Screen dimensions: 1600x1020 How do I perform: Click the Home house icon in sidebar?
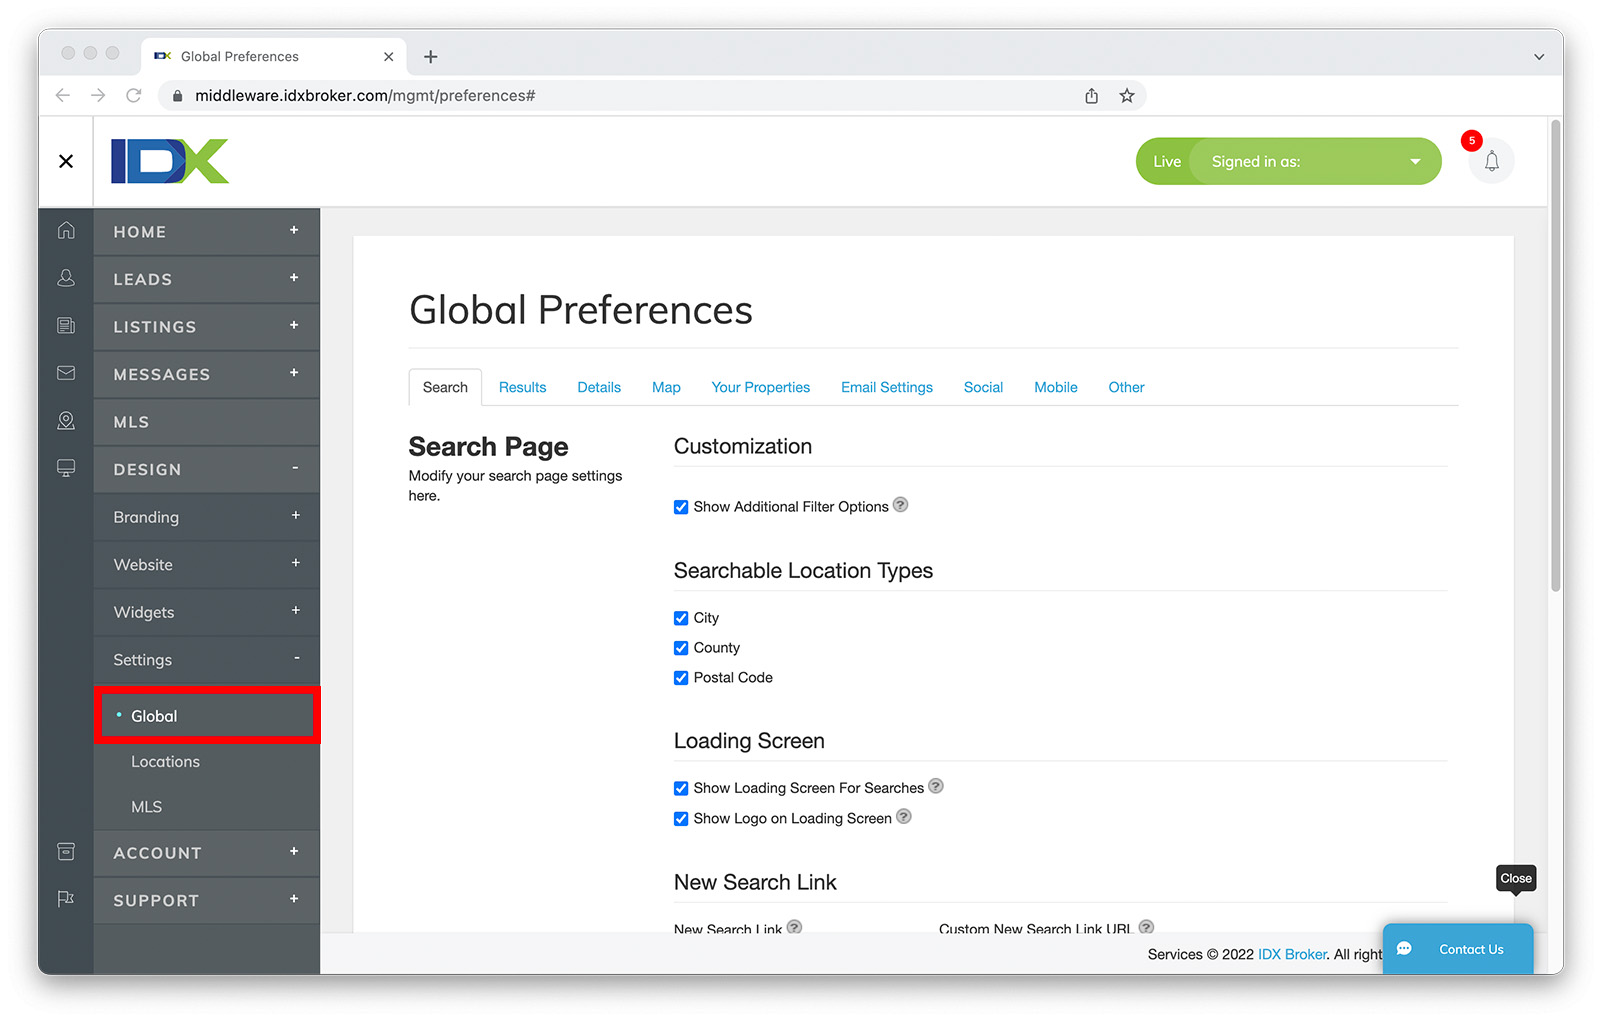[x=66, y=231]
